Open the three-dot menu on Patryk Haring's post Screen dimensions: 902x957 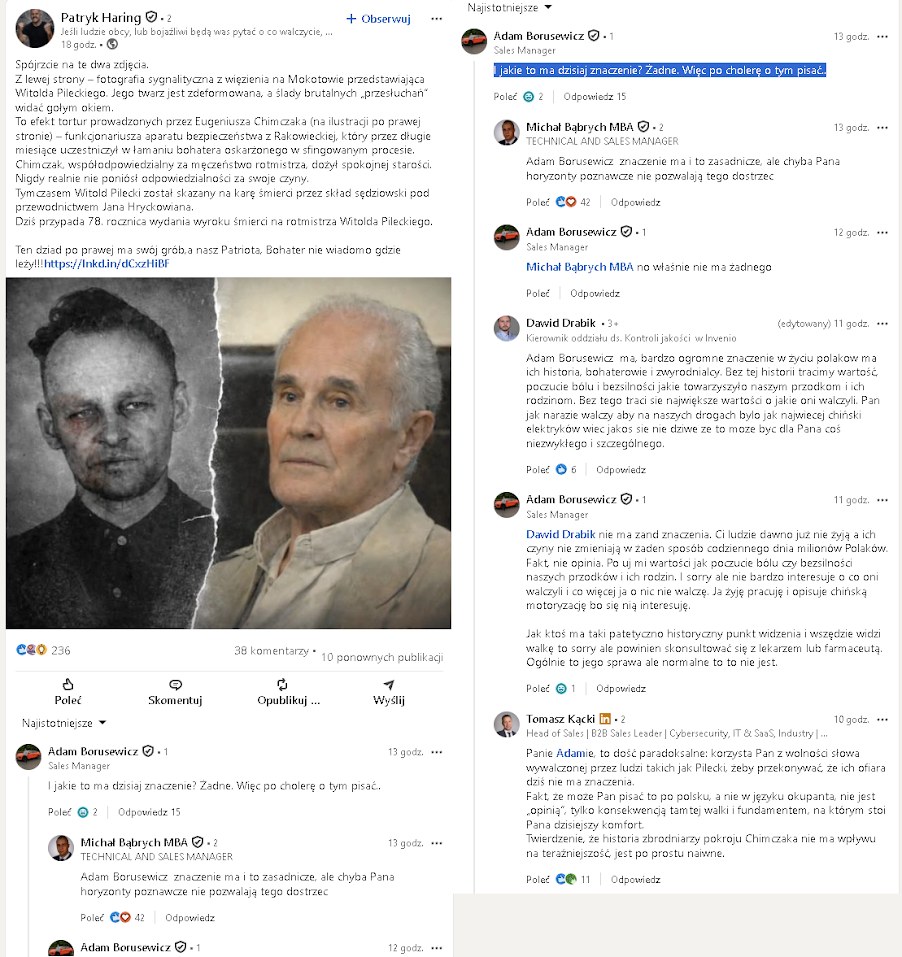(436, 19)
